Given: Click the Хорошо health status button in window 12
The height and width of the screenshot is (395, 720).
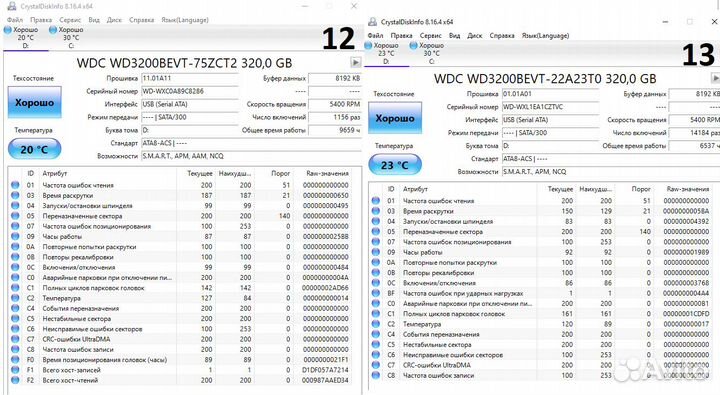Looking at the screenshot, I should pyautogui.click(x=34, y=102).
